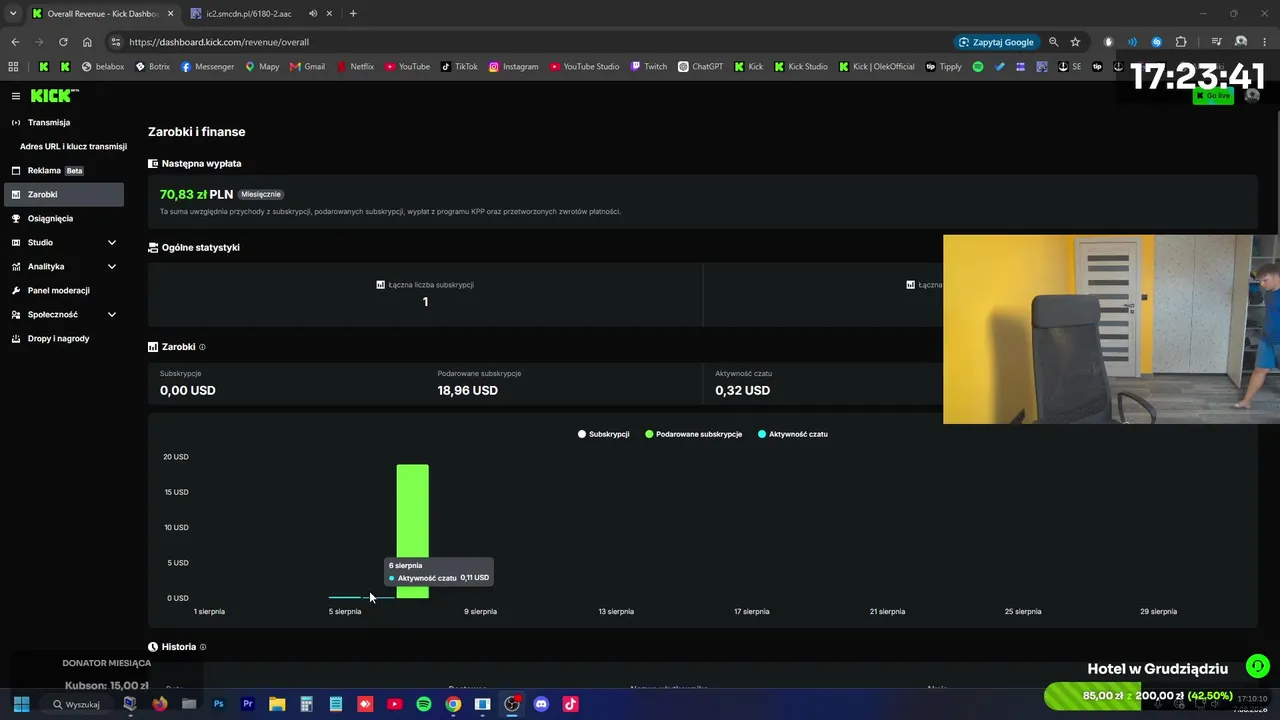Image resolution: width=1280 pixels, height=720 pixels.
Task: Open the ChatGPT bookmark
Action: coord(700,67)
